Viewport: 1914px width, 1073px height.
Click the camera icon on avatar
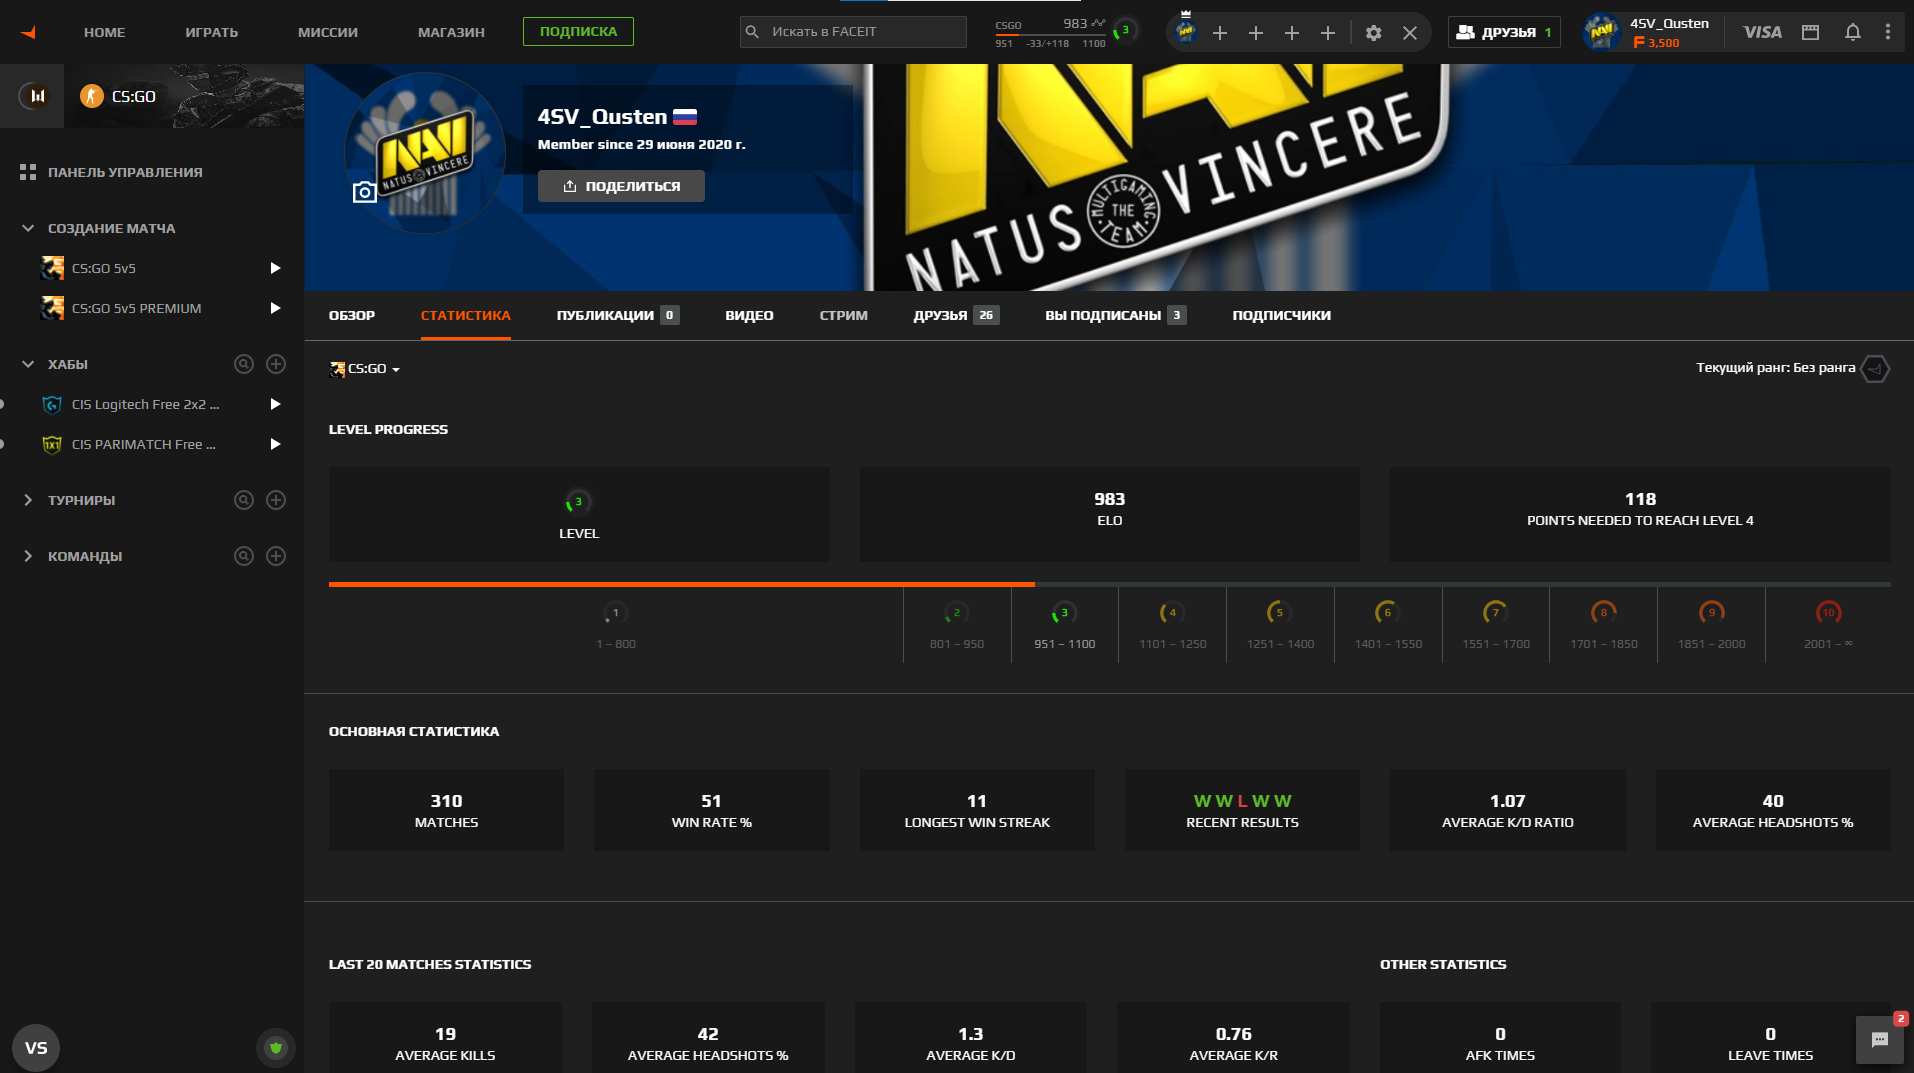364,192
